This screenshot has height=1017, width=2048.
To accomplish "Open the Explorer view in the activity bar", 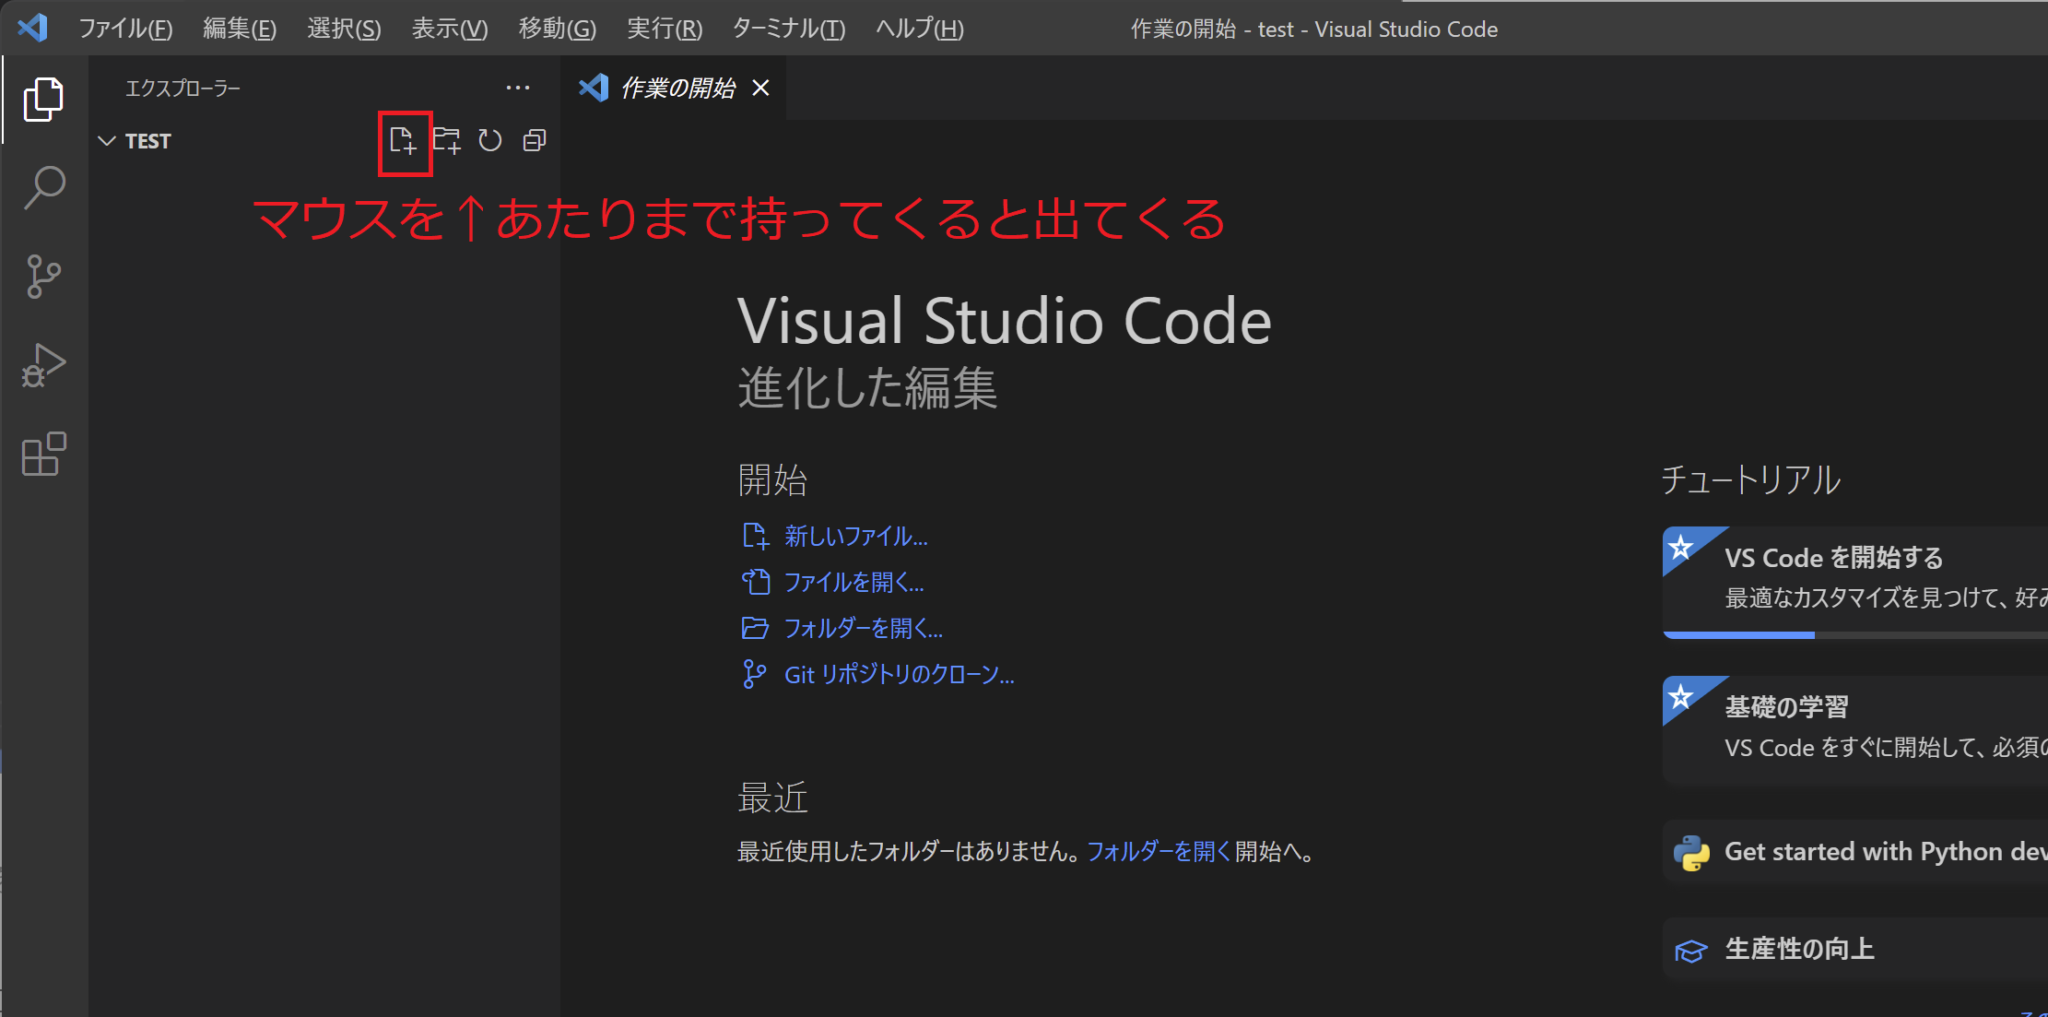I will point(43,99).
